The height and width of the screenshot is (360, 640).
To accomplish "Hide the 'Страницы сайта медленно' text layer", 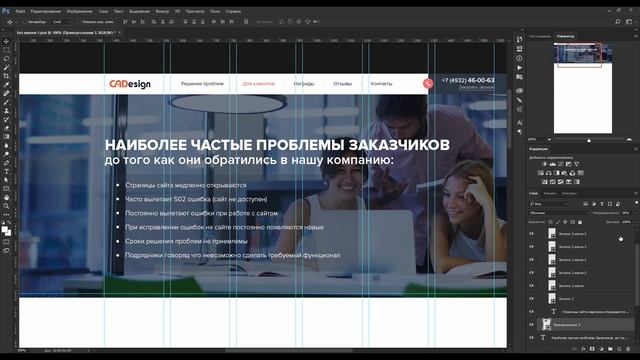I will coord(531,312).
